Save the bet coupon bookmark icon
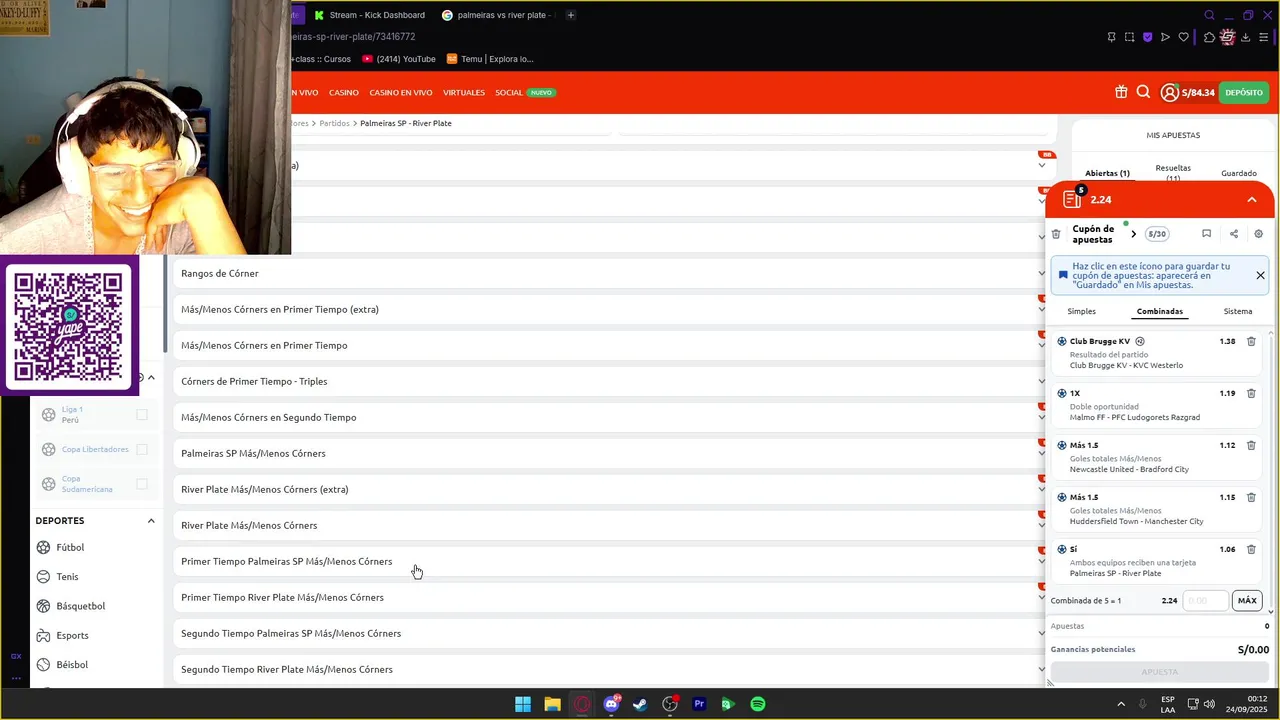The image size is (1280, 720). [x=1206, y=234]
